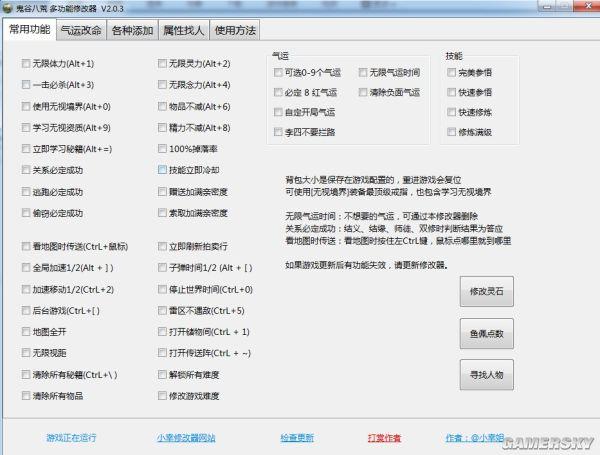Click the 游戏正在运行 status text

pos(71,438)
